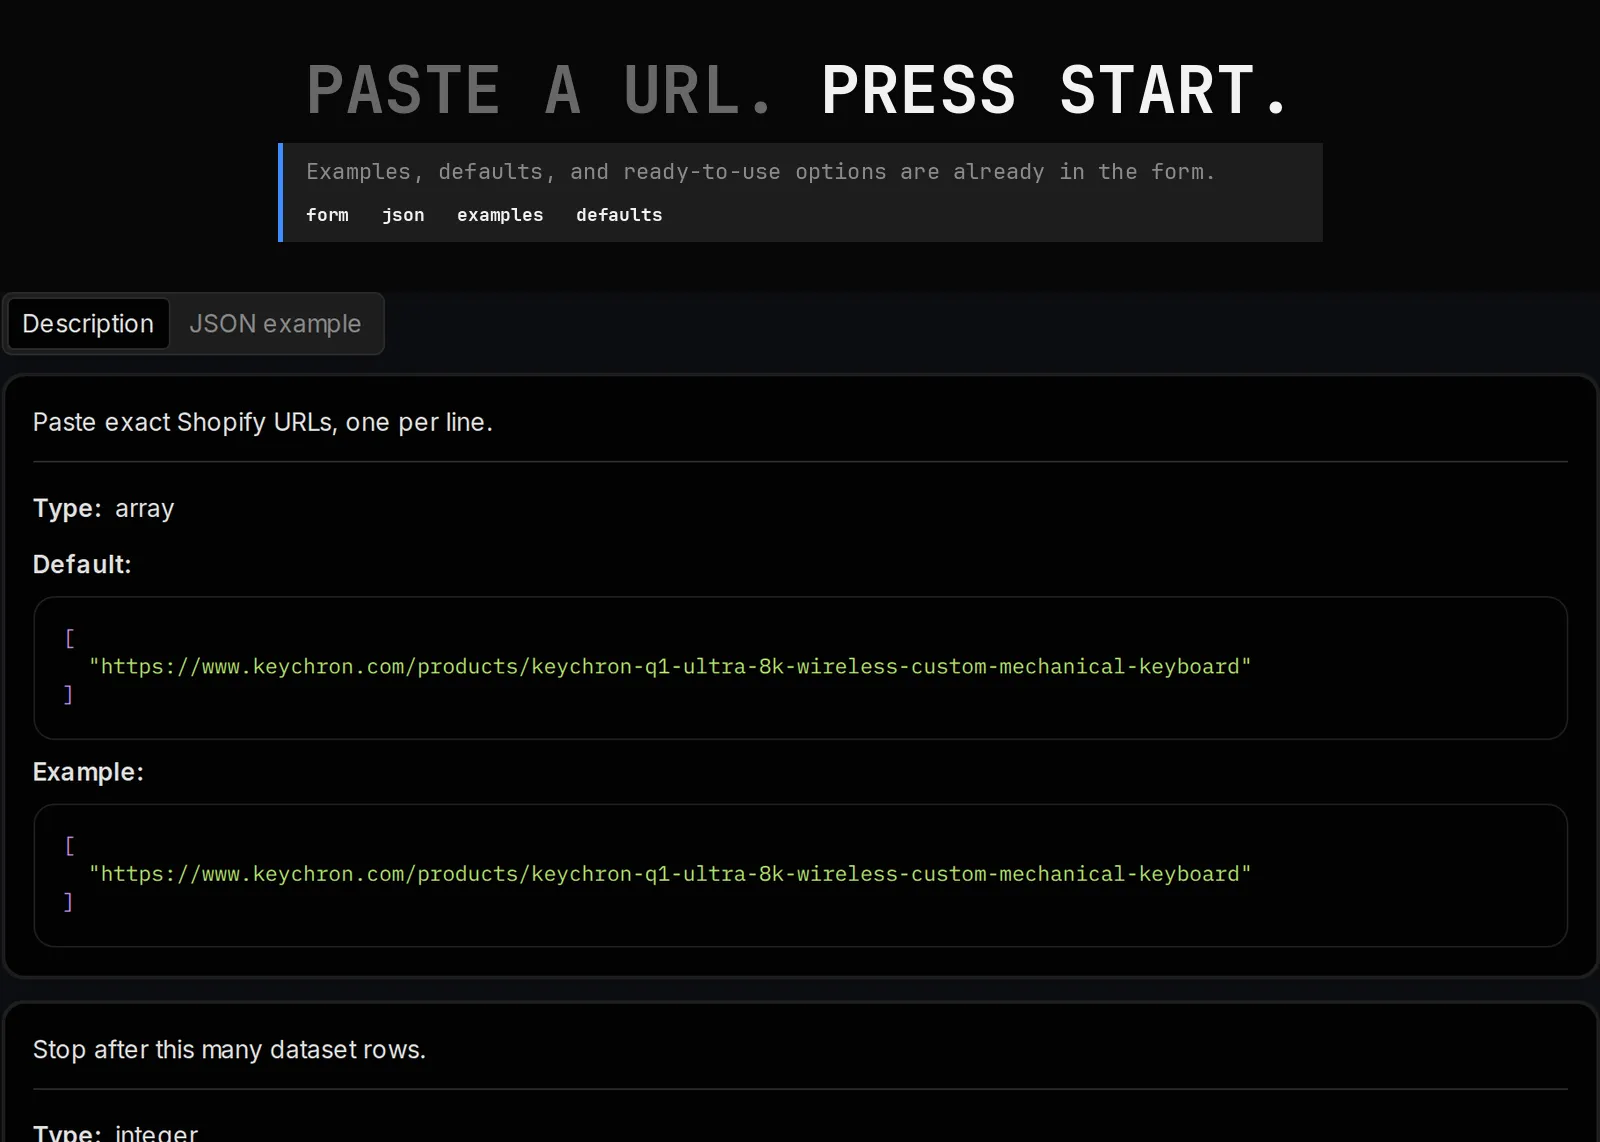Click the 'defaults' tag in banner

[x=619, y=215]
